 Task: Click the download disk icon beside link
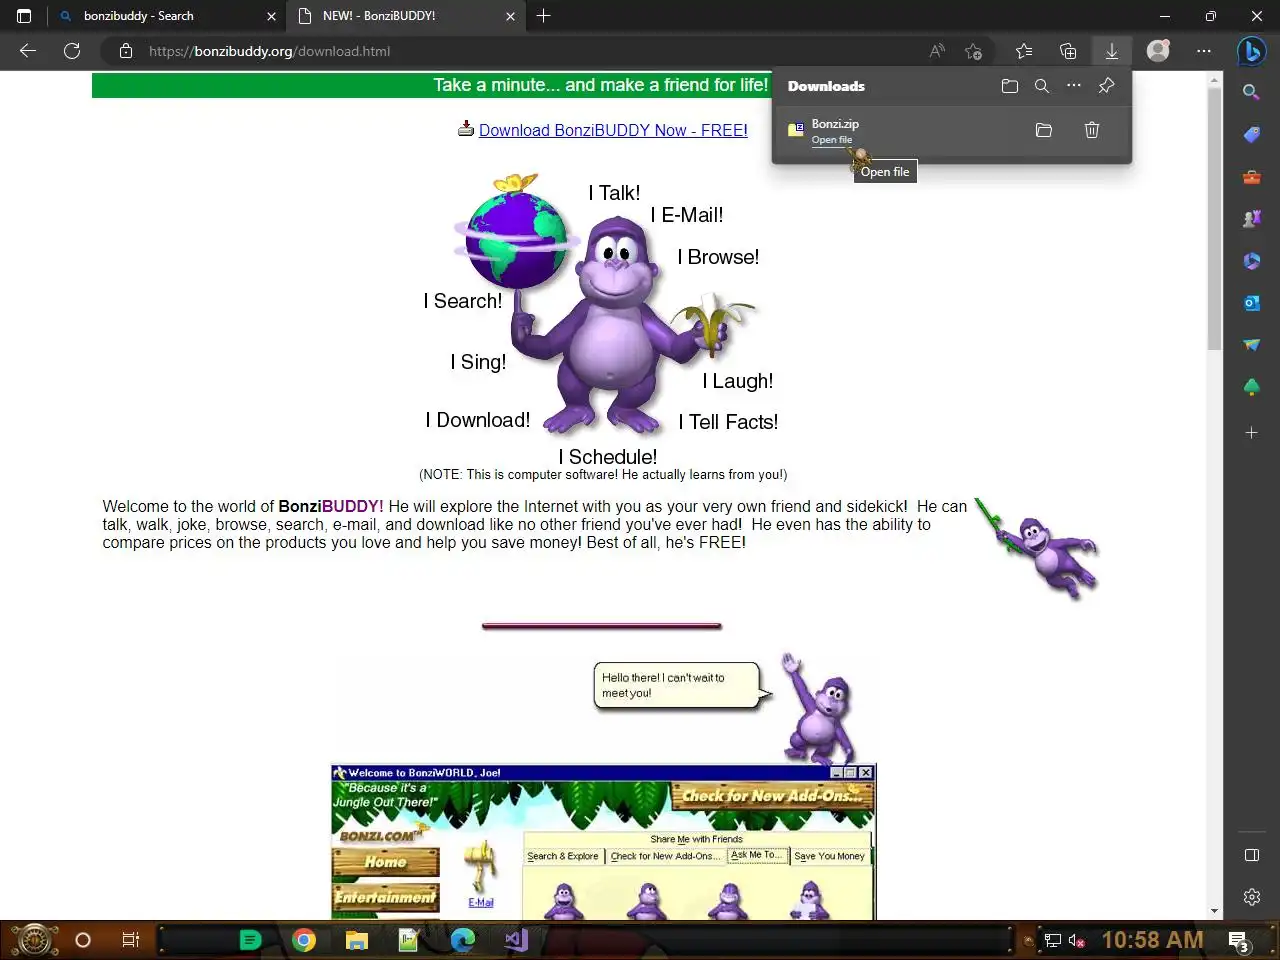pos(466,129)
